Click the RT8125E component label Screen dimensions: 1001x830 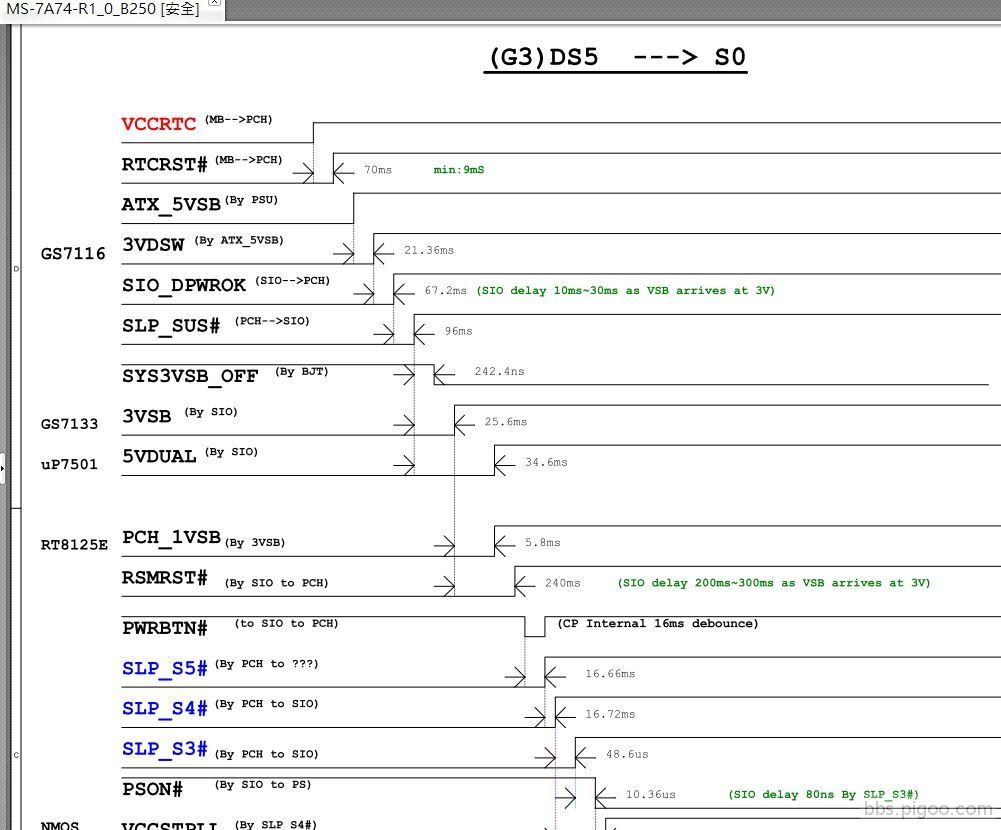pos(73,545)
